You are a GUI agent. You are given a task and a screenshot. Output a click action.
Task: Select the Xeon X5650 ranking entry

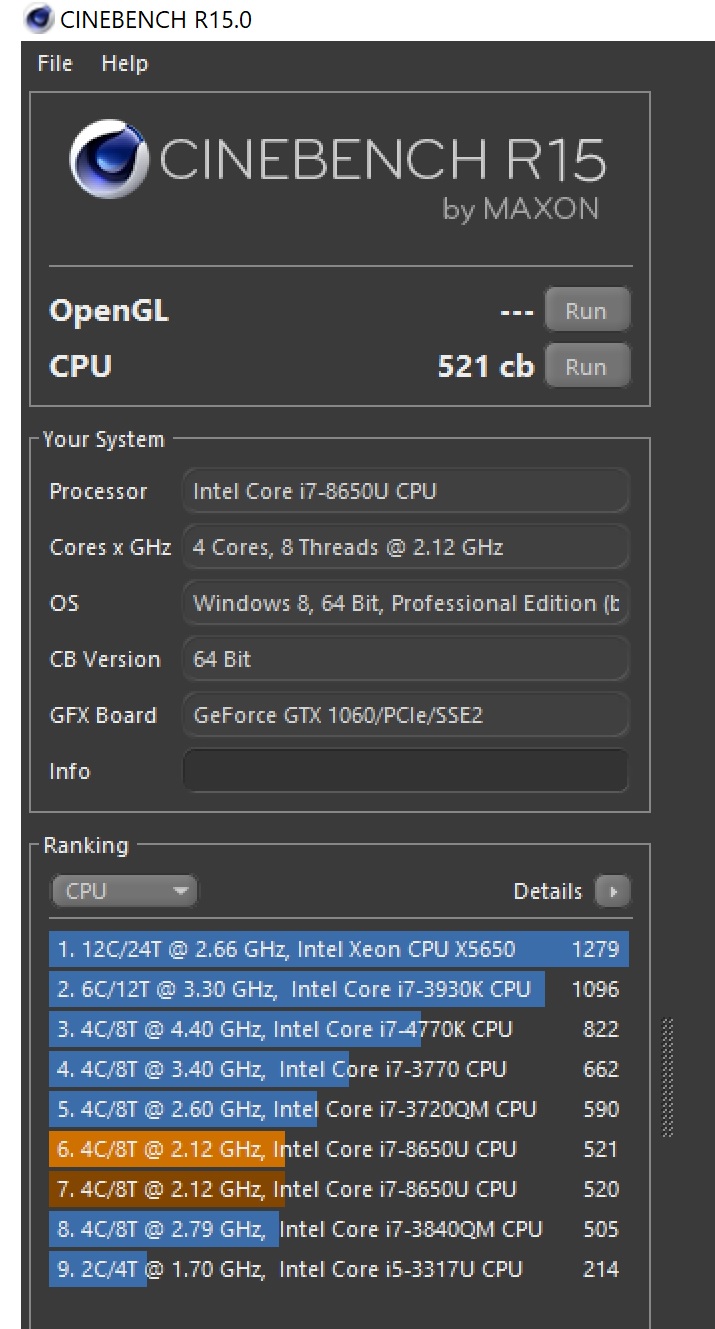339,949
